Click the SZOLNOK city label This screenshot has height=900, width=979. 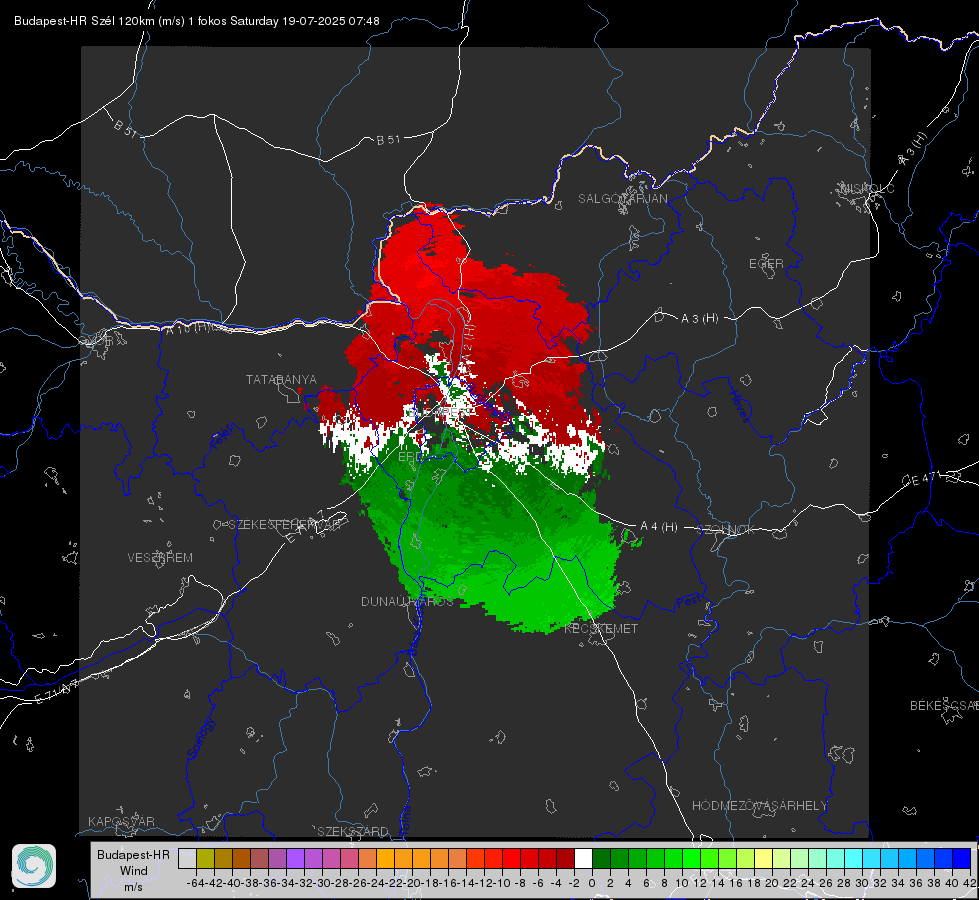(x=726, y=530)
